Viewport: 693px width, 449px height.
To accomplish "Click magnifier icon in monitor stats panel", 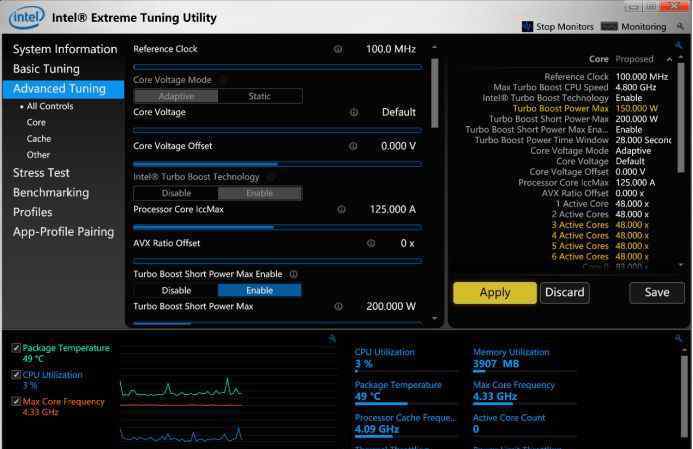I will pyautogui.click(x=678, y=339).
